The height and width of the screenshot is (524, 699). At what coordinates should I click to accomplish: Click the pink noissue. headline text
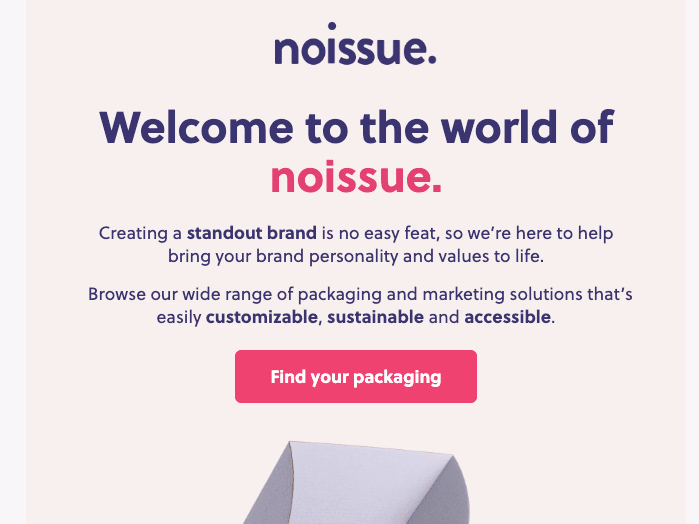355,177
